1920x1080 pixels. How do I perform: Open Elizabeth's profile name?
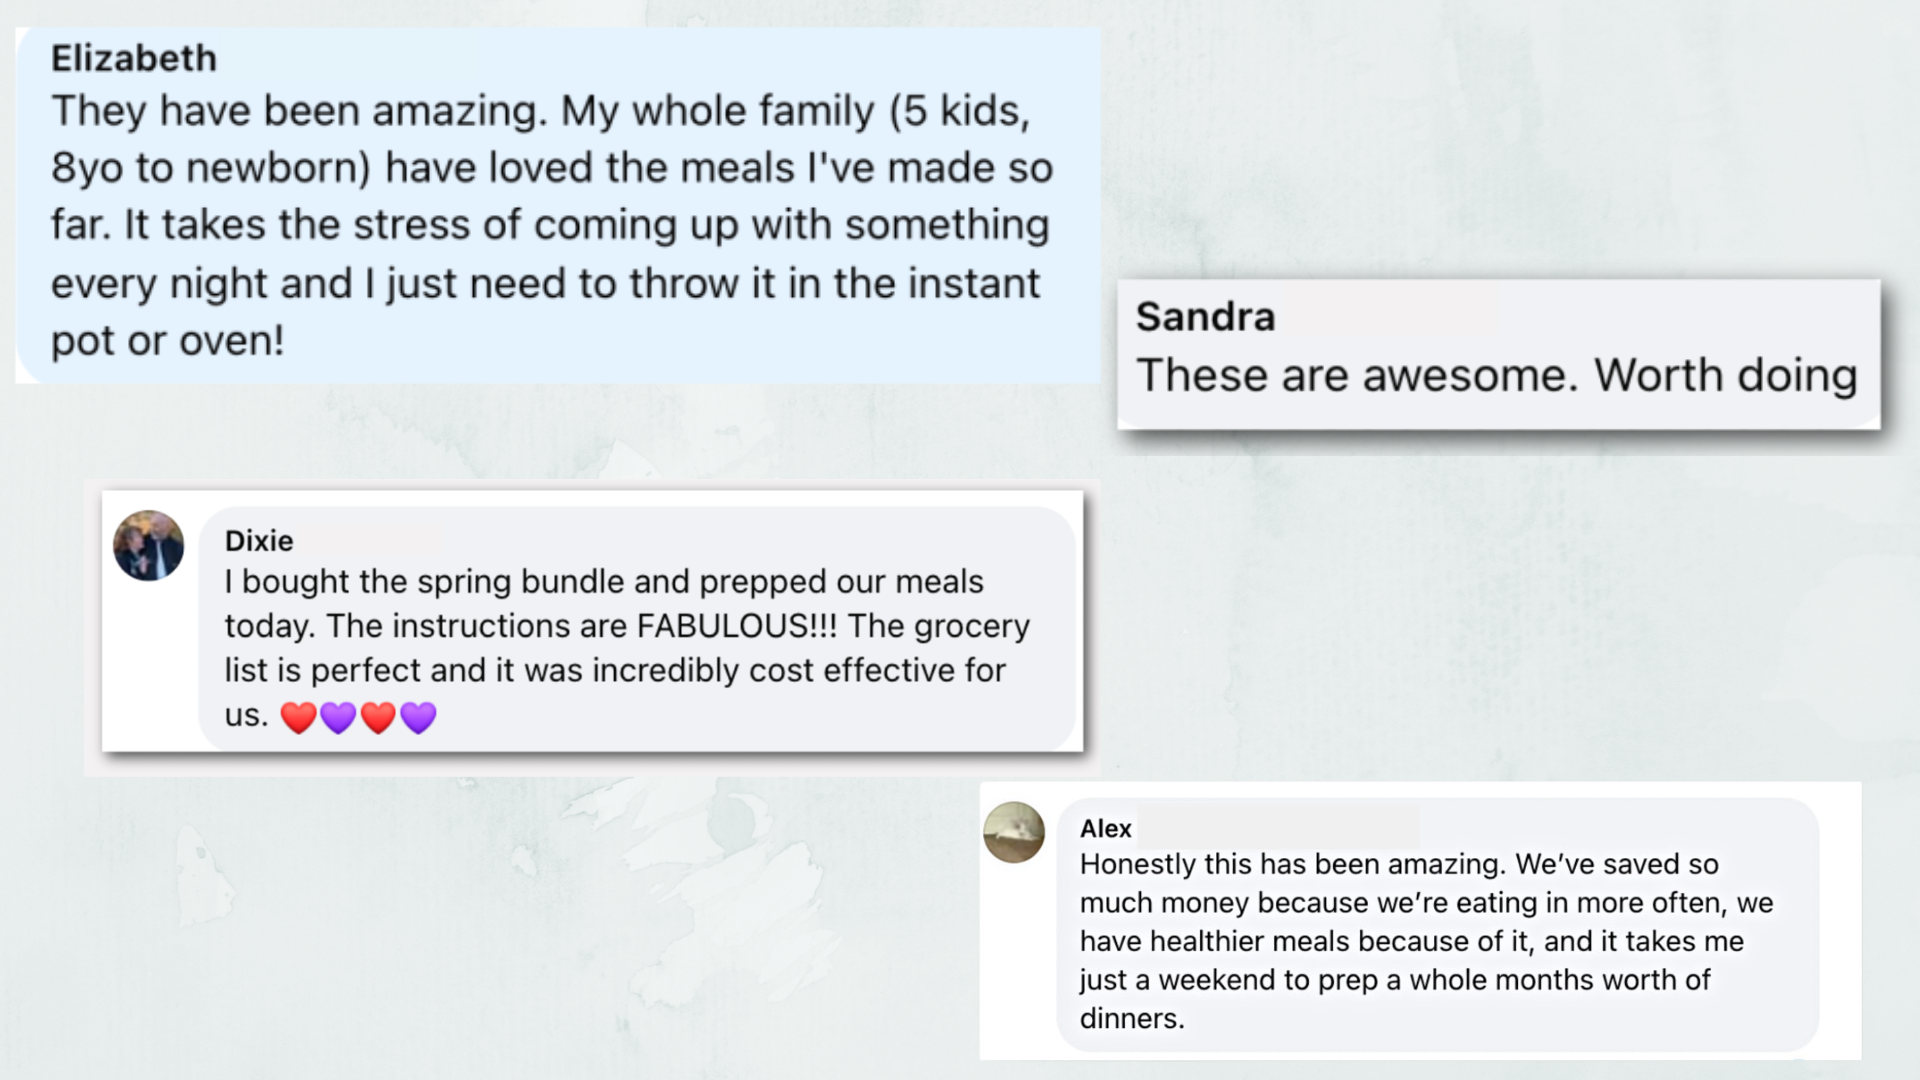(x=134, y=59)
